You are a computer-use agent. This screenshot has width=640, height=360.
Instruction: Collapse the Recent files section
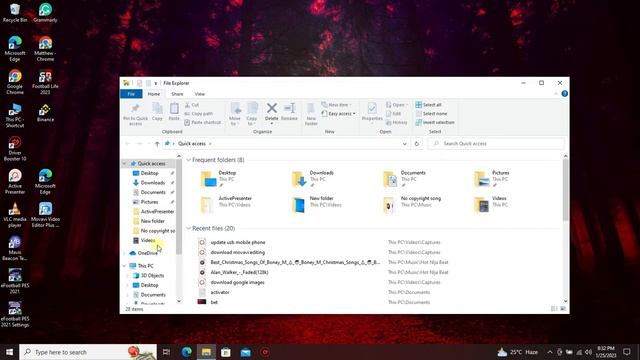pyautogui.click(x=189, y=229)
